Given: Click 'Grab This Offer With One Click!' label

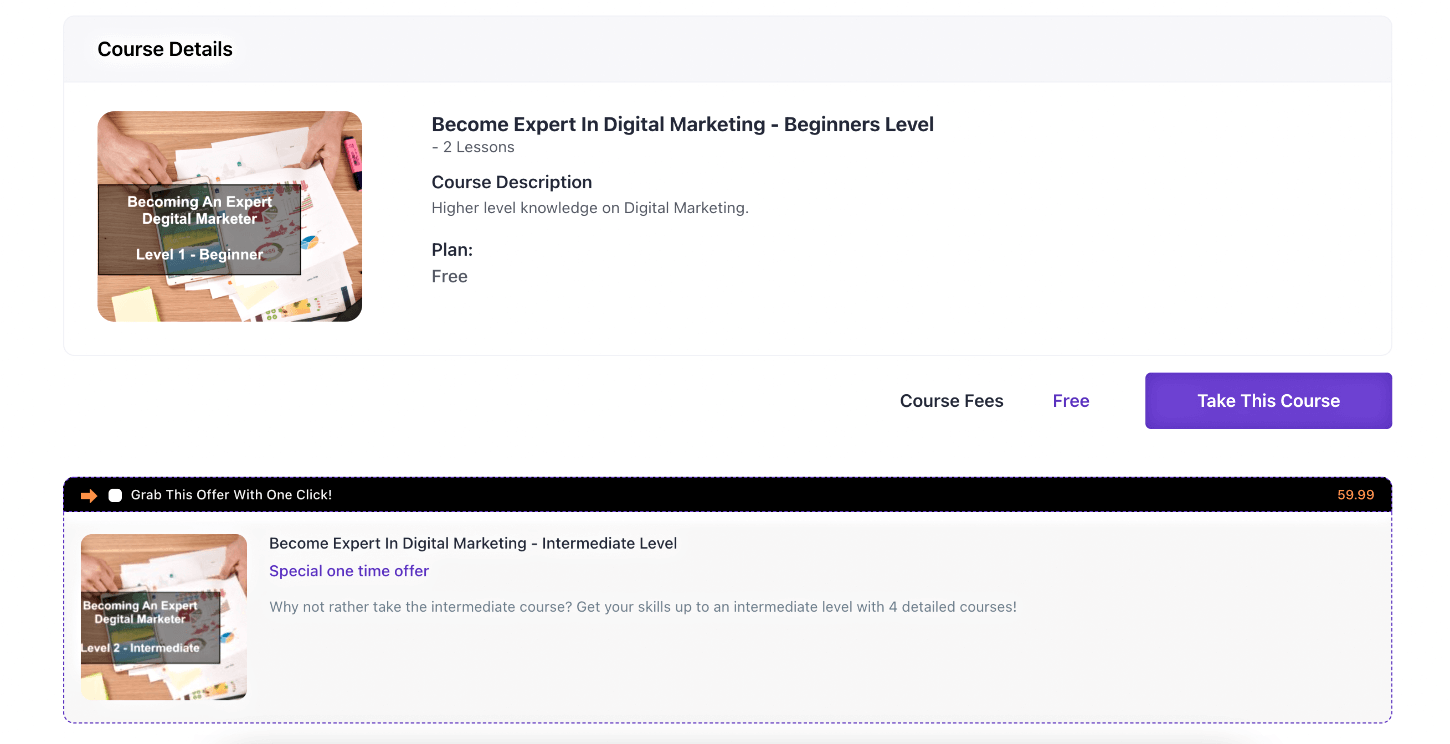Looking at the screenshot, I should (x=231, y=495).
